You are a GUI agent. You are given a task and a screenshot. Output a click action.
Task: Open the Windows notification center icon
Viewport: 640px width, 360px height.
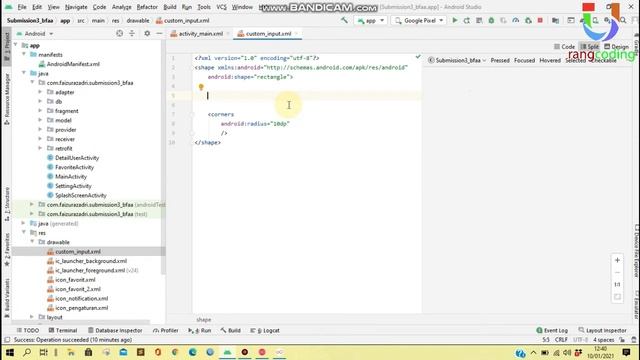(x=627, y=352)
